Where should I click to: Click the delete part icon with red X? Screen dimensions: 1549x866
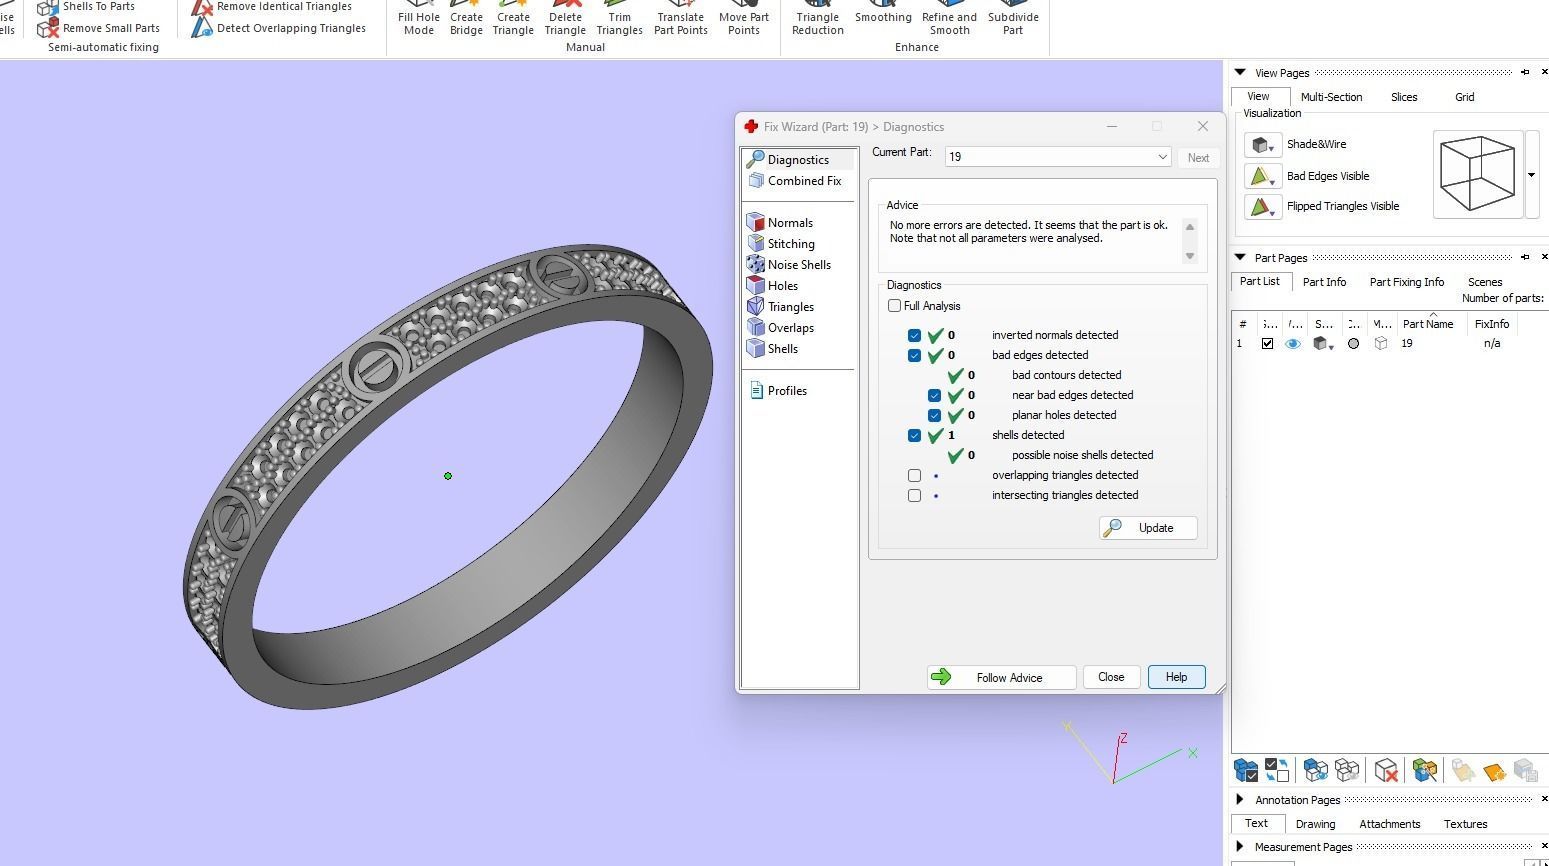1386,770
